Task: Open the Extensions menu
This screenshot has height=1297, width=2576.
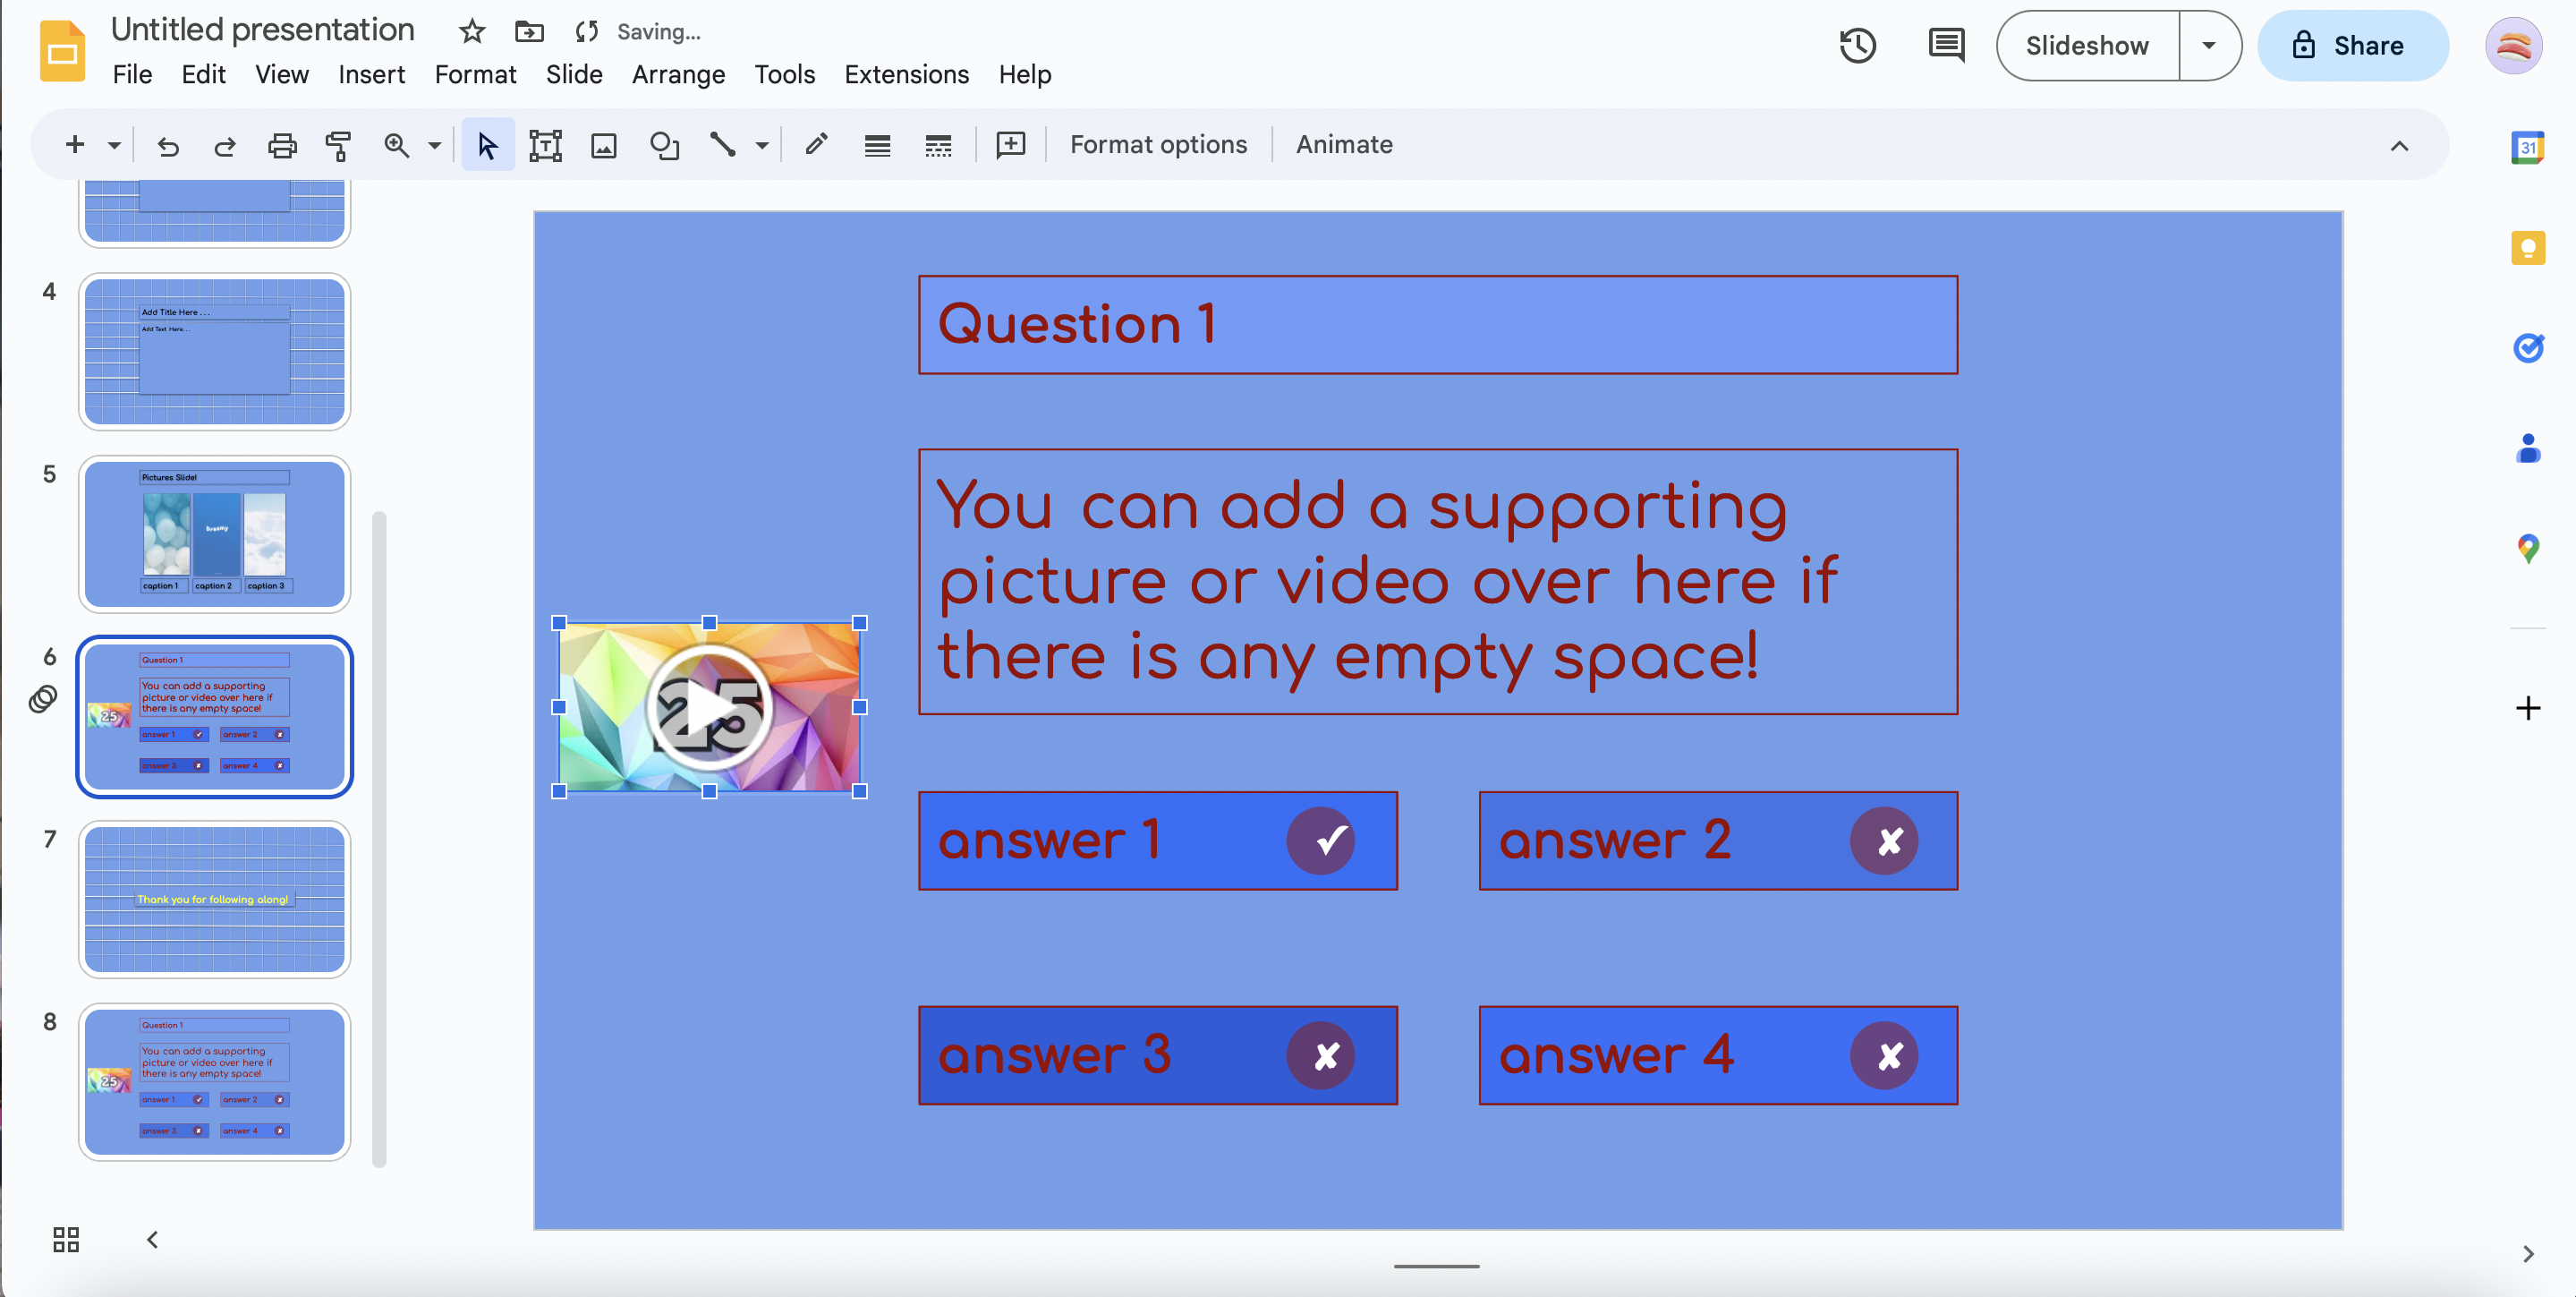Action: point(906,75)
